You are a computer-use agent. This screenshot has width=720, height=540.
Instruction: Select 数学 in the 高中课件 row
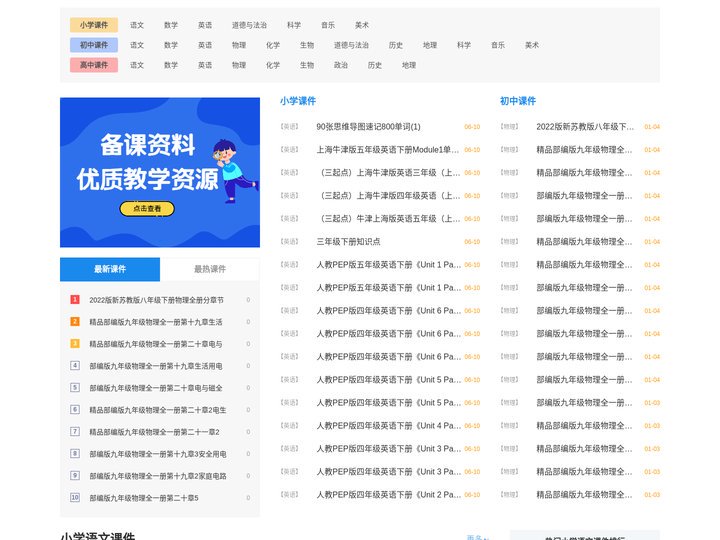(x=171, y=65)
